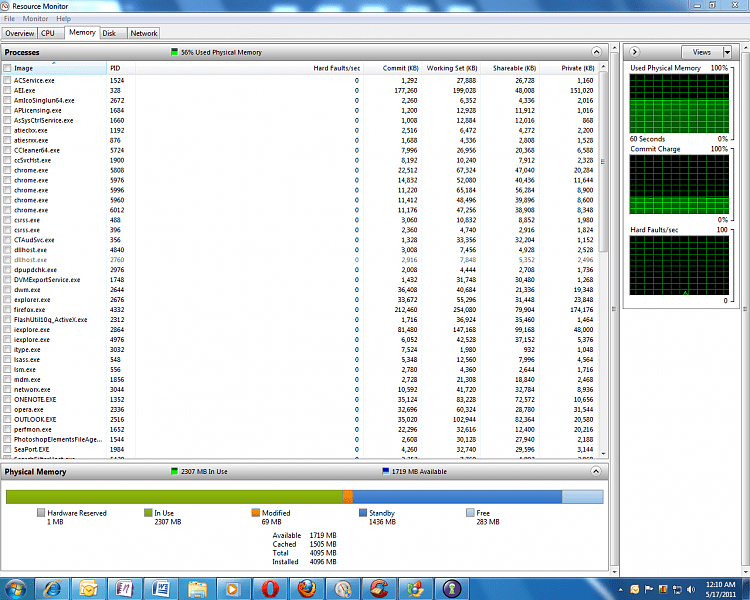The width and height of the screenshot is (750, 600).
Task: Collapse the Processes section
Action: click(596, 52)
